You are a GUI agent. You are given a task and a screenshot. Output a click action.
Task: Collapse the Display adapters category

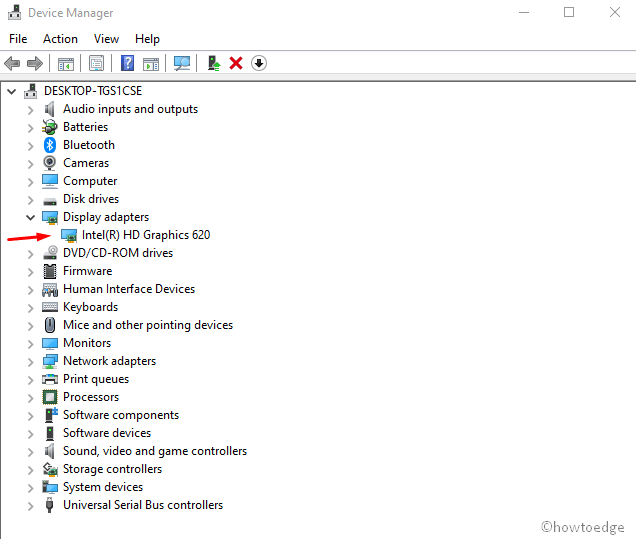[x=30, y=217]
